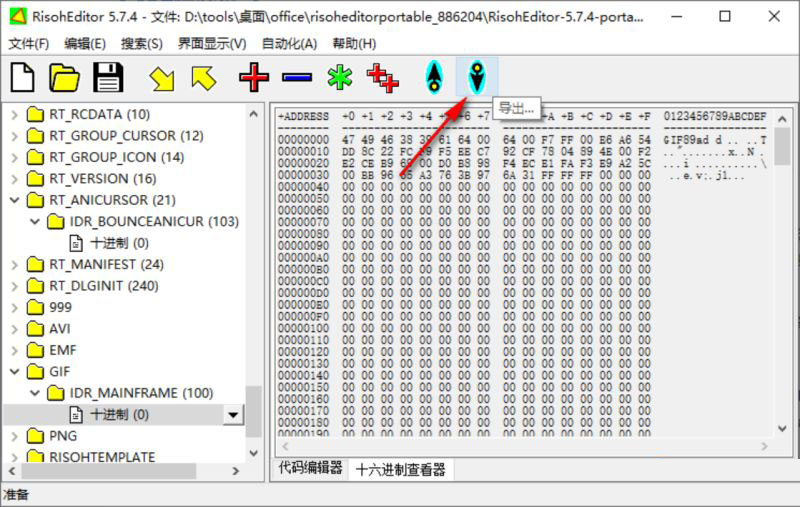Expand the RT_VERSION (16) node

click(x=15, y=179)
